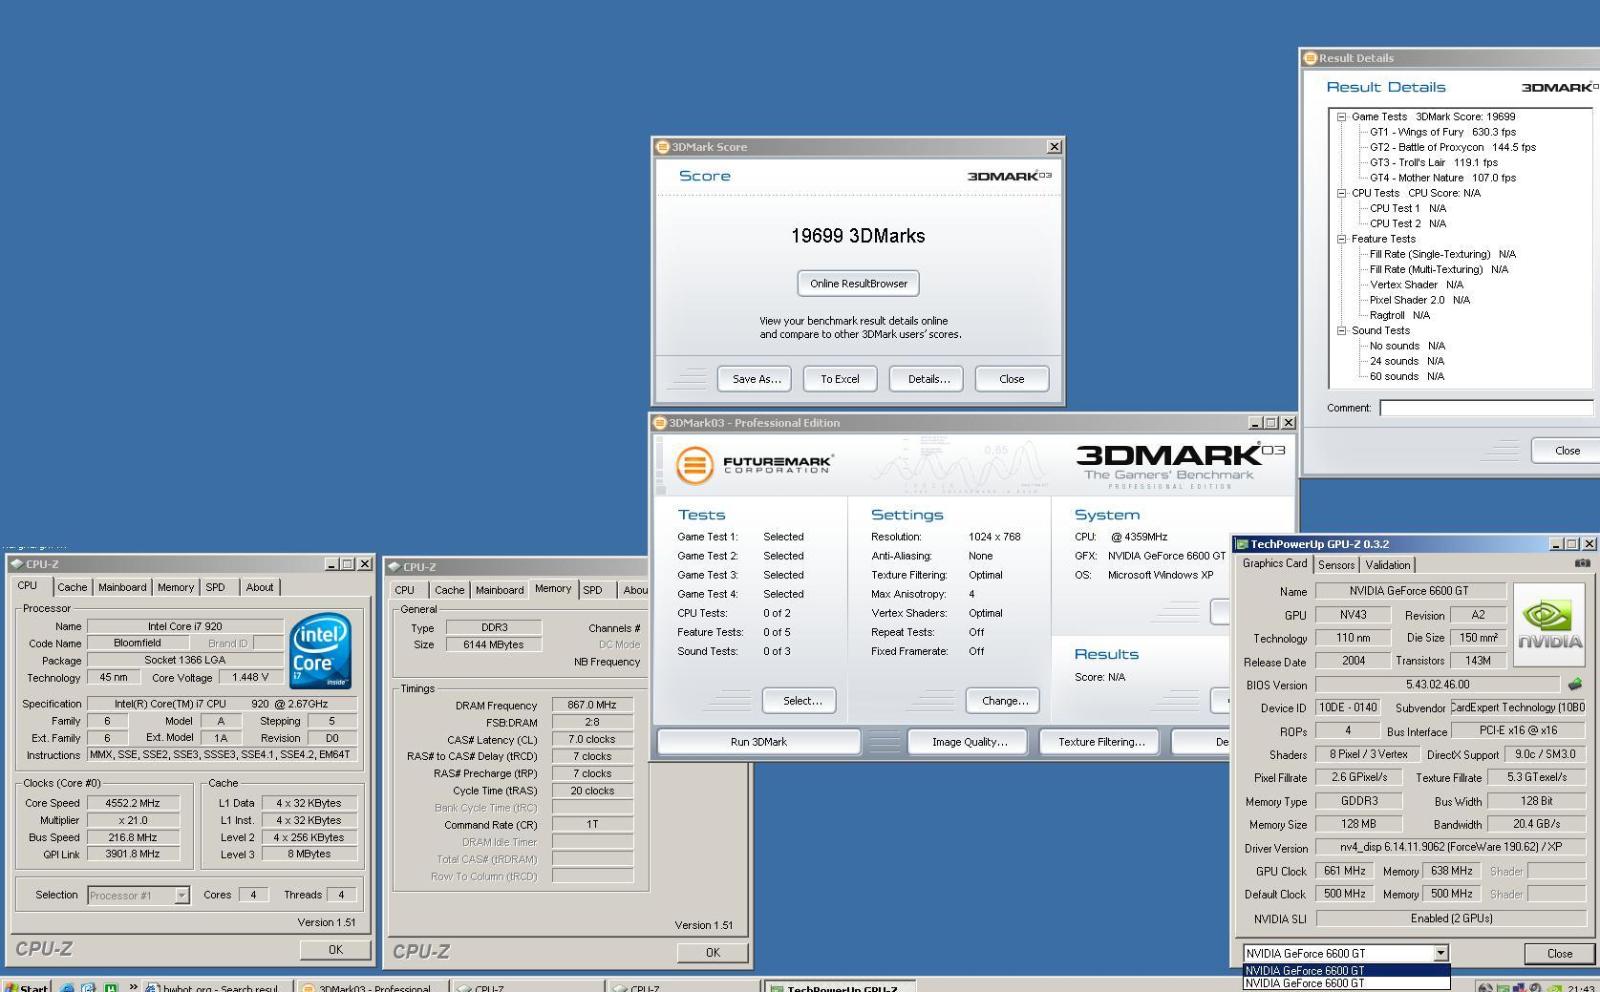Image resolution: width=1600 pixels, height=992 pixels.
Task: Switch to the Sensors tab in GPU-Z
Action: (1336, 565)
